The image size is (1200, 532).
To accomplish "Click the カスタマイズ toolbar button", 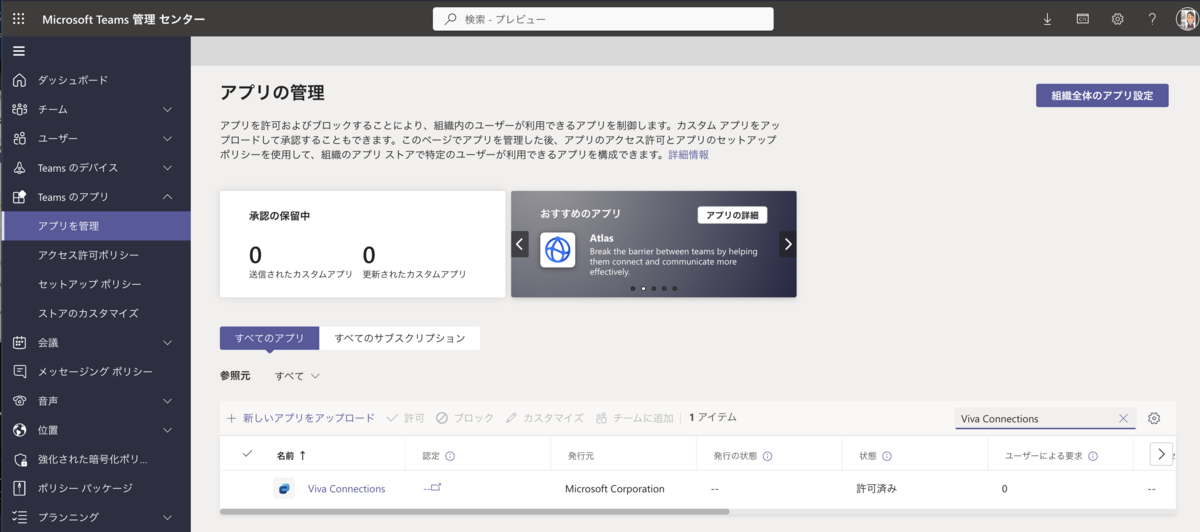I will coord(545,418).
